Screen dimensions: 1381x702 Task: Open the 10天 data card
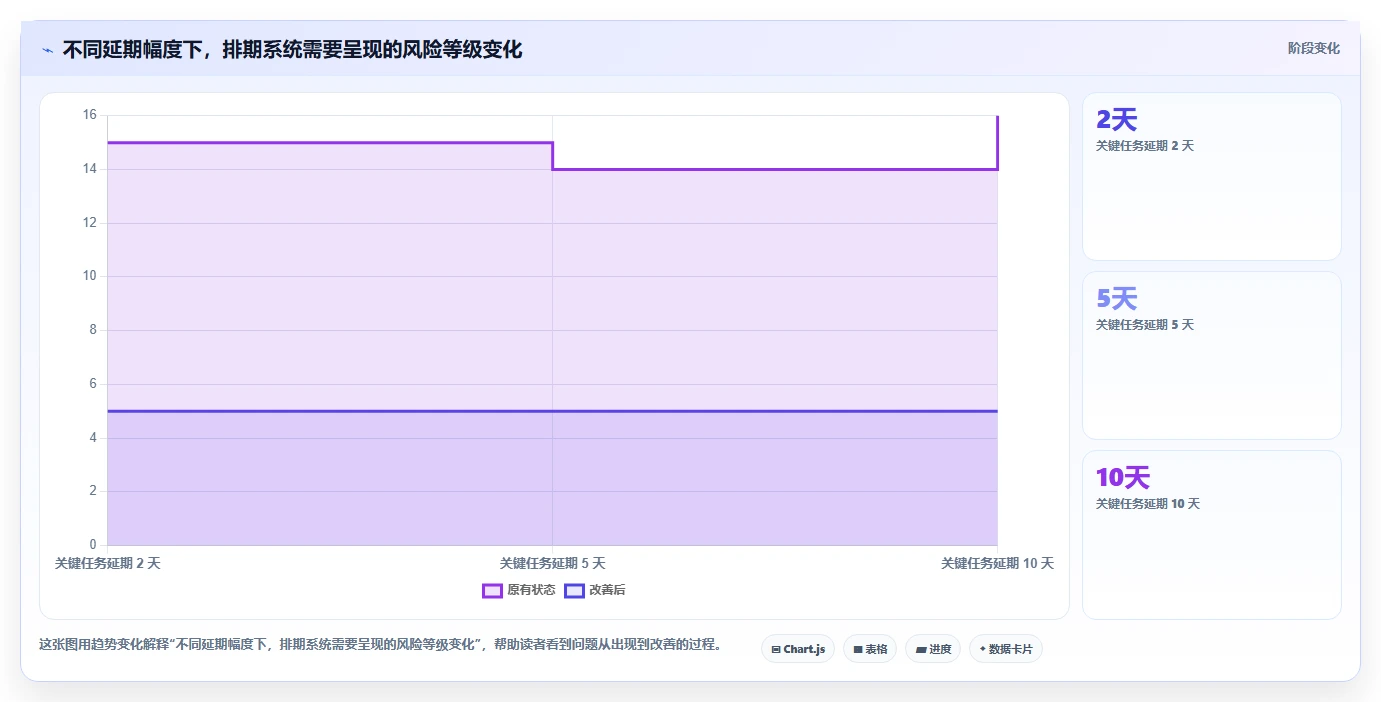click(1212, 535)
